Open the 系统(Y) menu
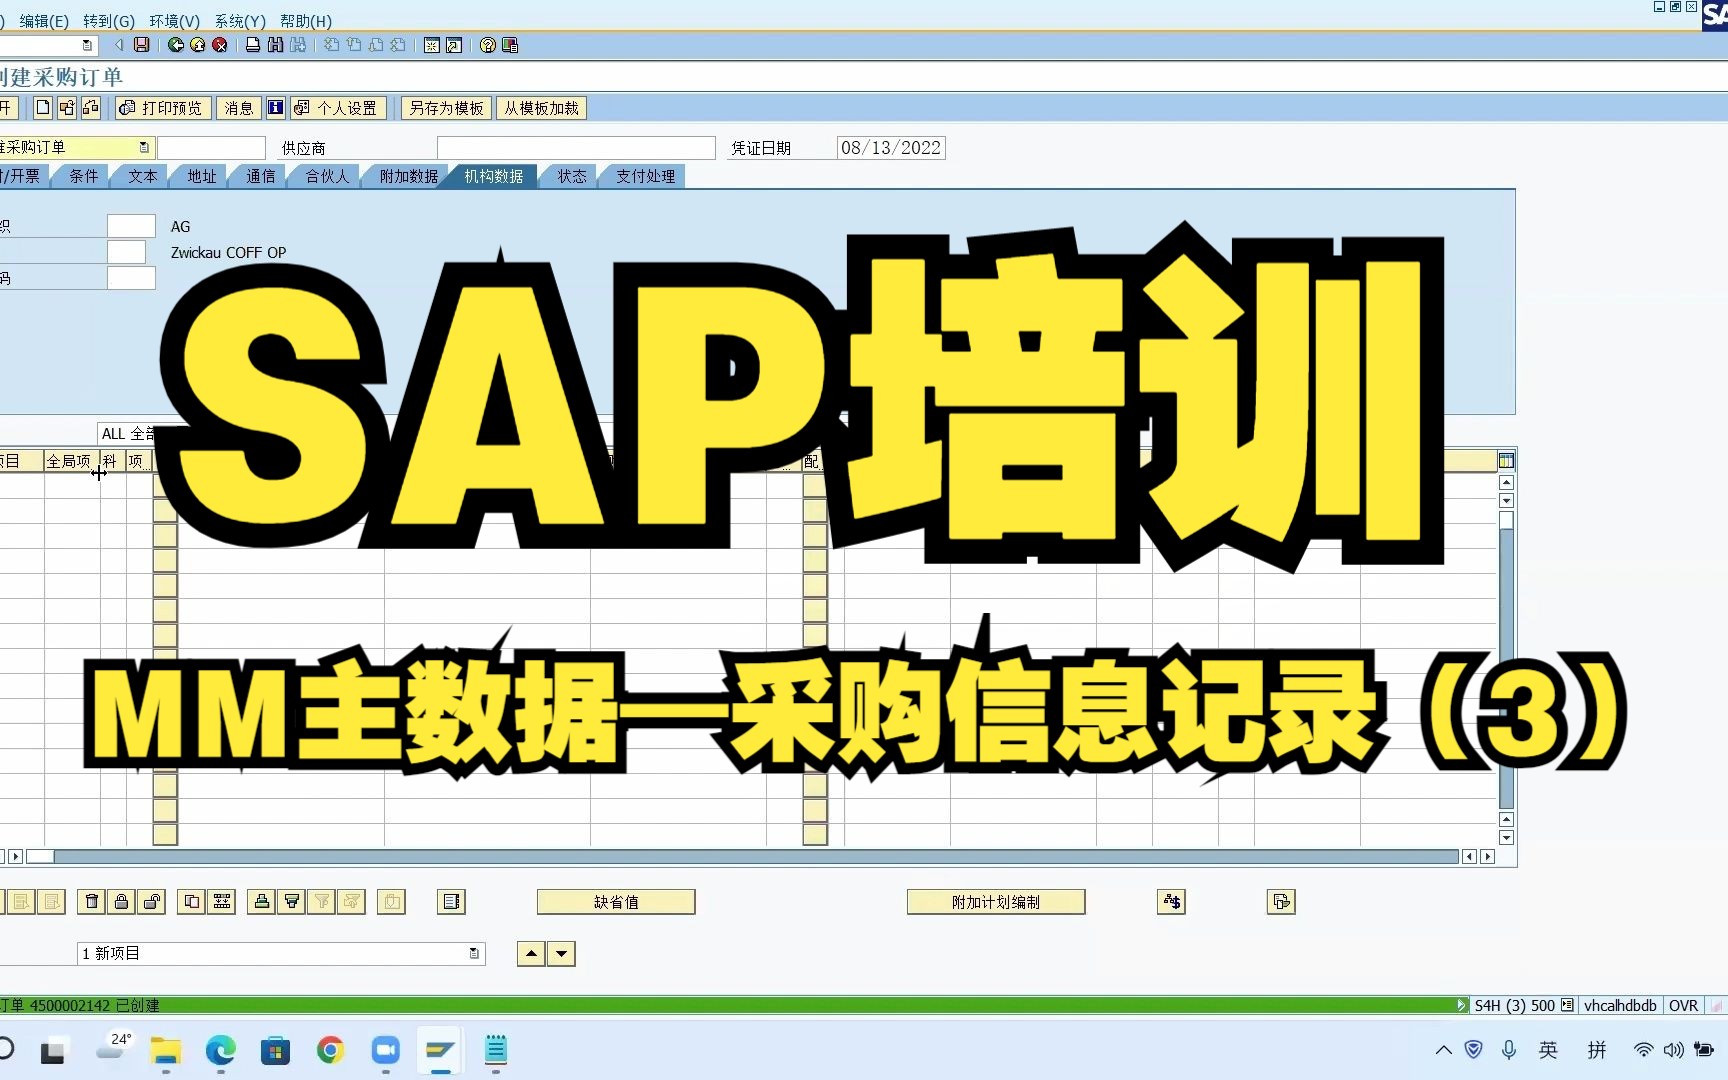The height and width of the screenshot is (1080, 1728). coord(240,21)
